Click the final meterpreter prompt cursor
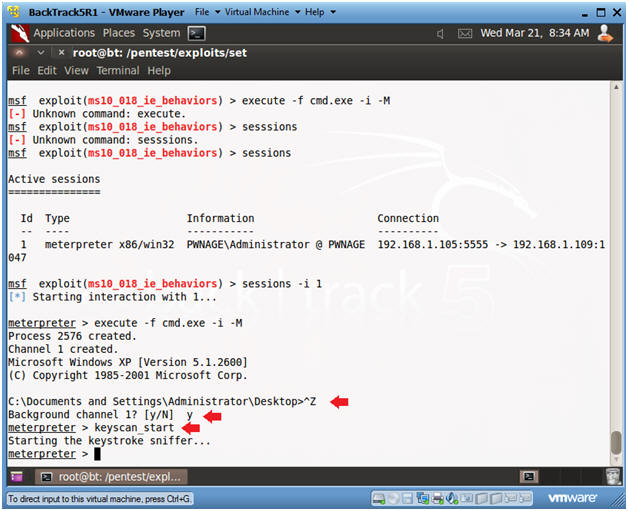Screen dimensions: 628x511 97,454
